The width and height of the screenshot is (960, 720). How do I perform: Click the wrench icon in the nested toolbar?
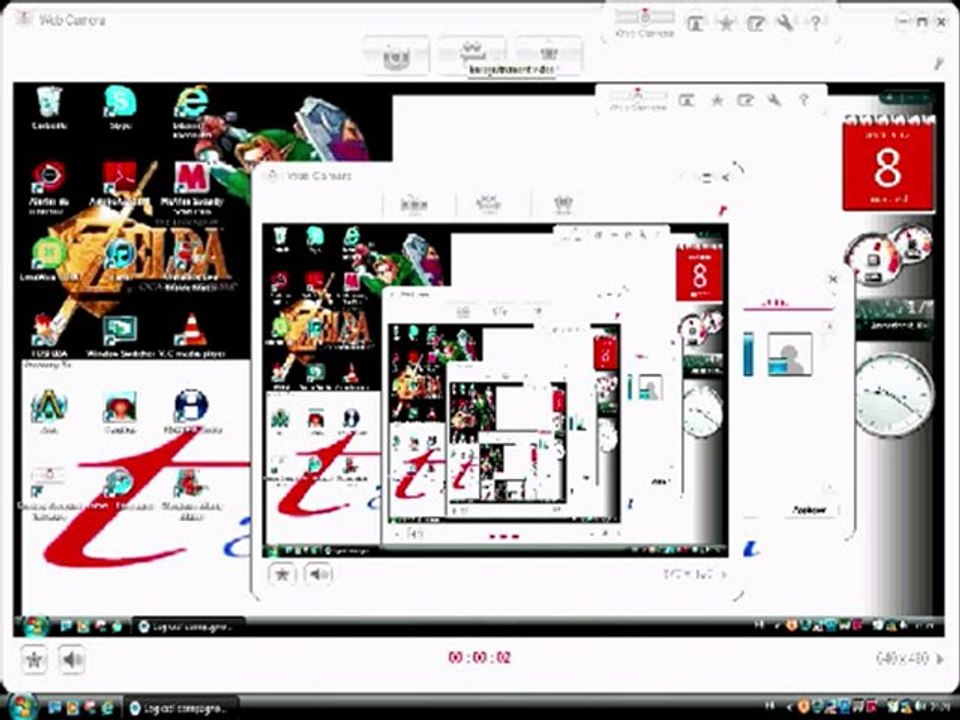point(774,100)
